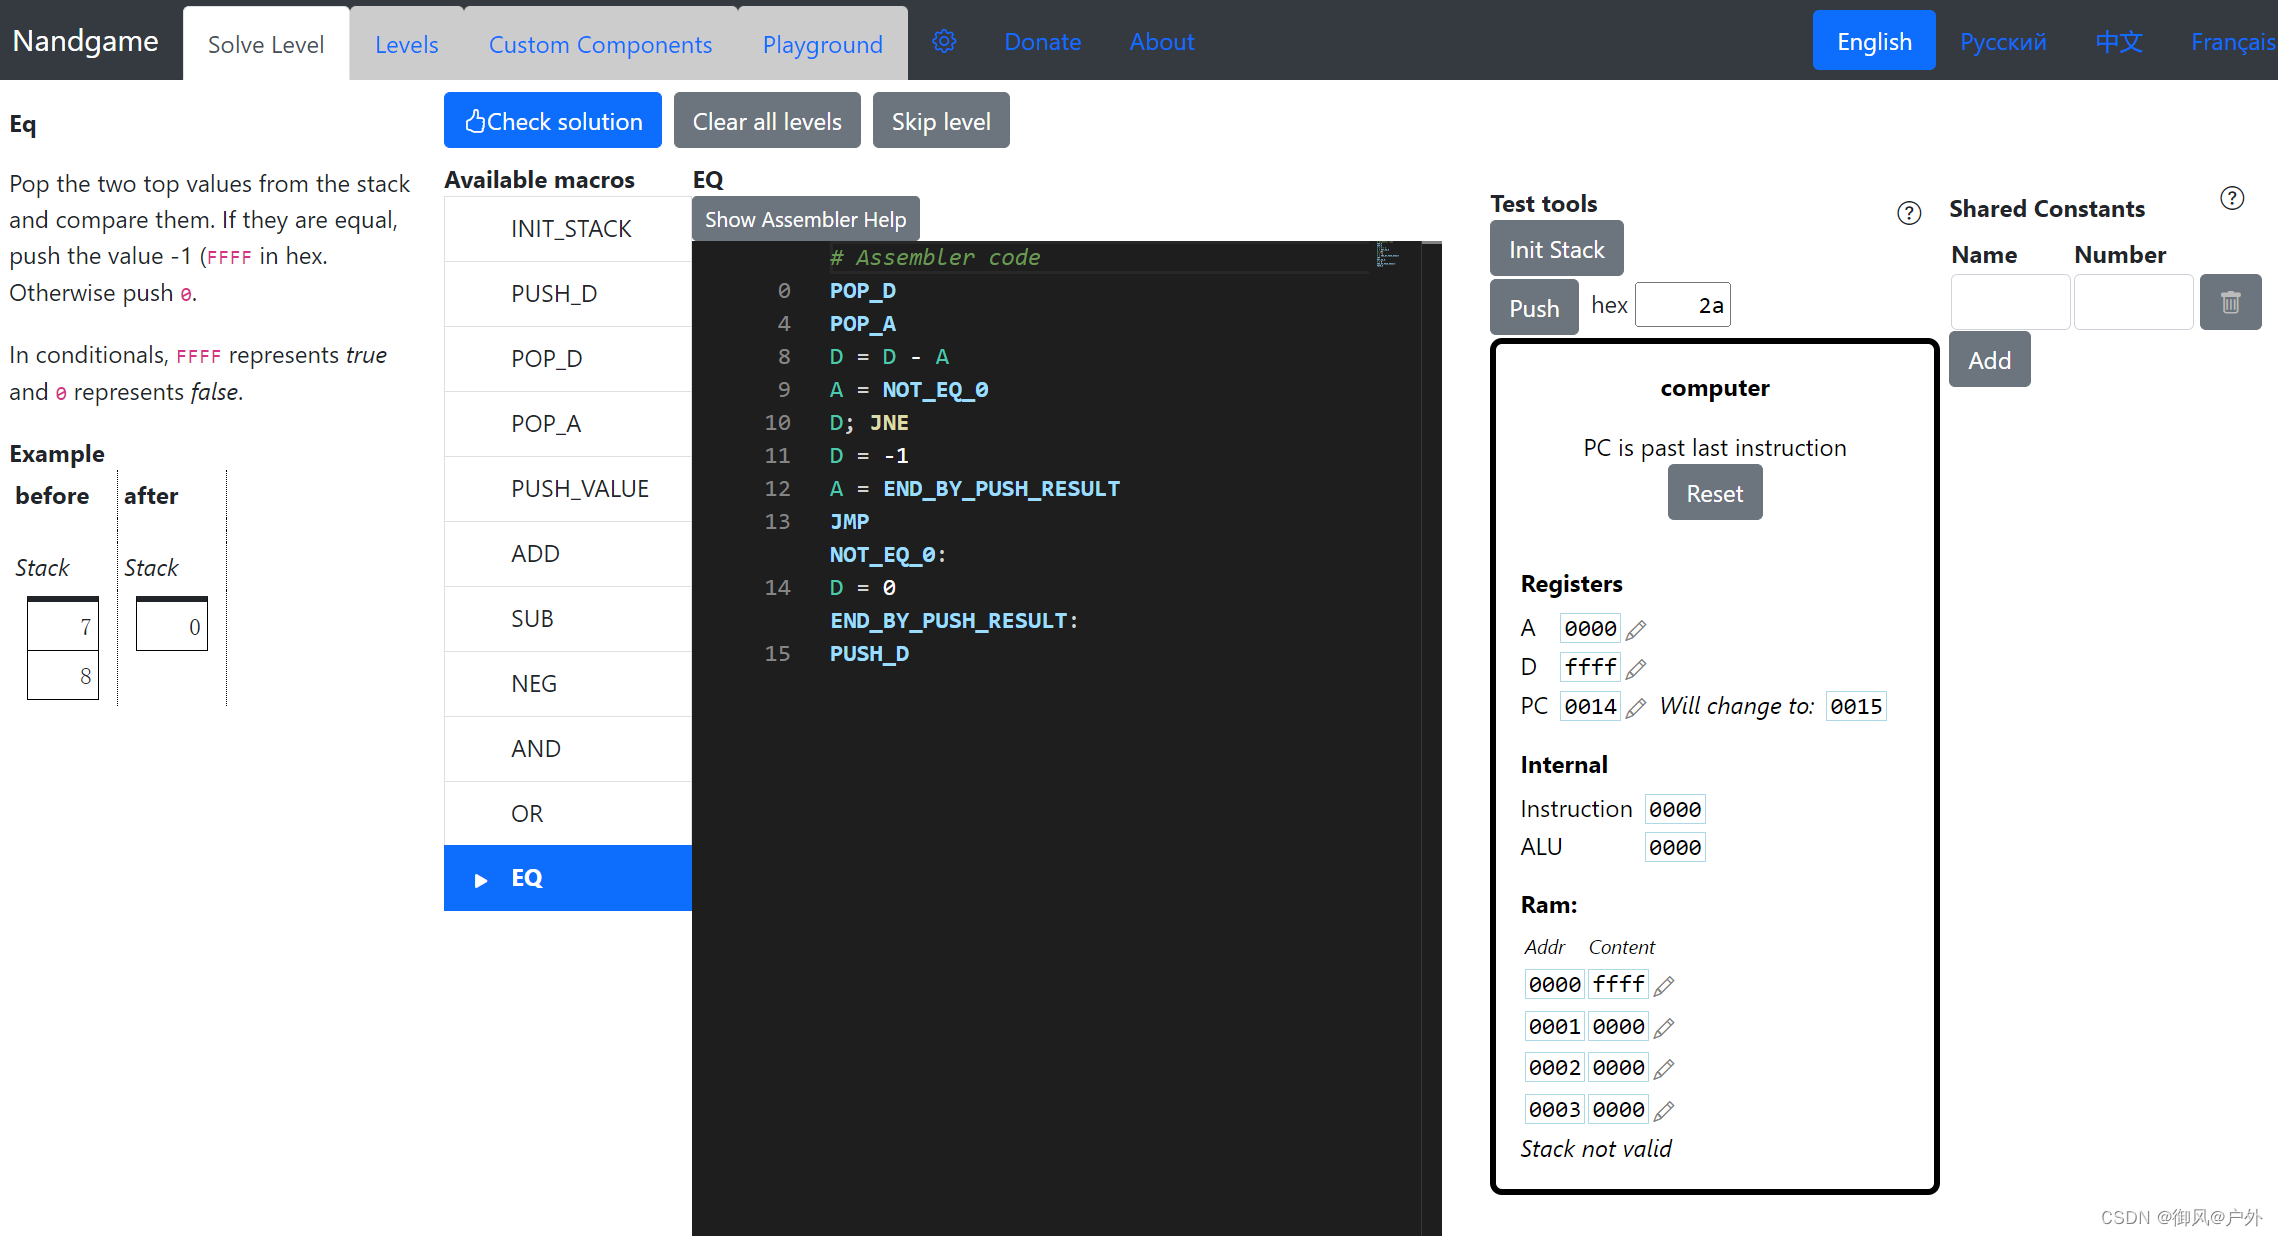The width and height of the screenshot is (2278, 1236).
Task: Click the hex value input field
Action: (x=1683, y=305)
